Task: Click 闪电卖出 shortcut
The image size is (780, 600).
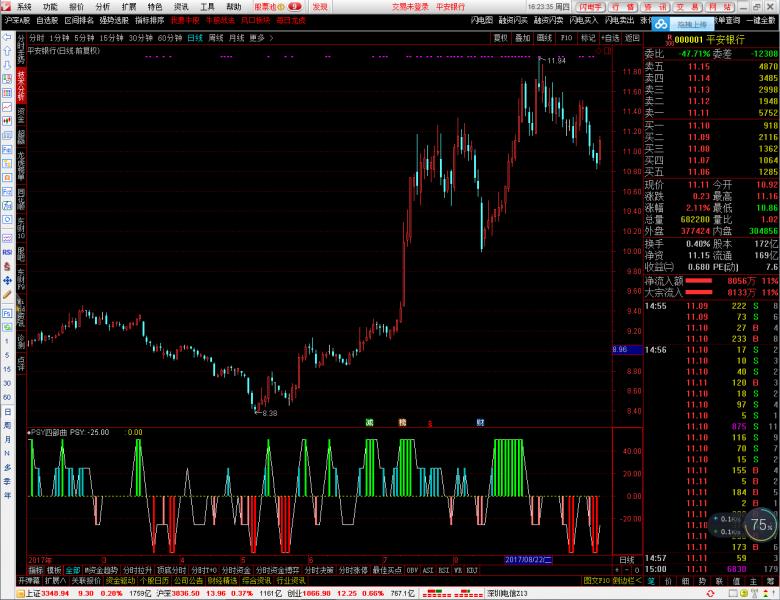Action: pyautogui.click(x=619, y=20)
